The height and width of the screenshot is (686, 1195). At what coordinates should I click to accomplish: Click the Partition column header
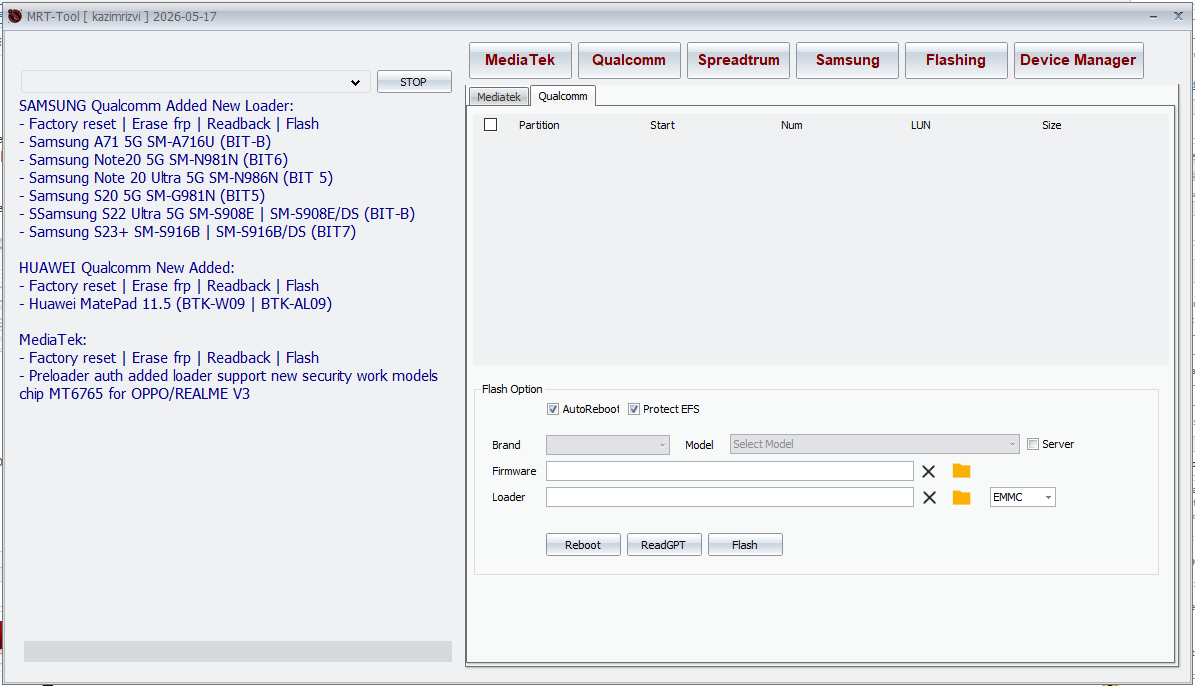[x=539, y=125]
